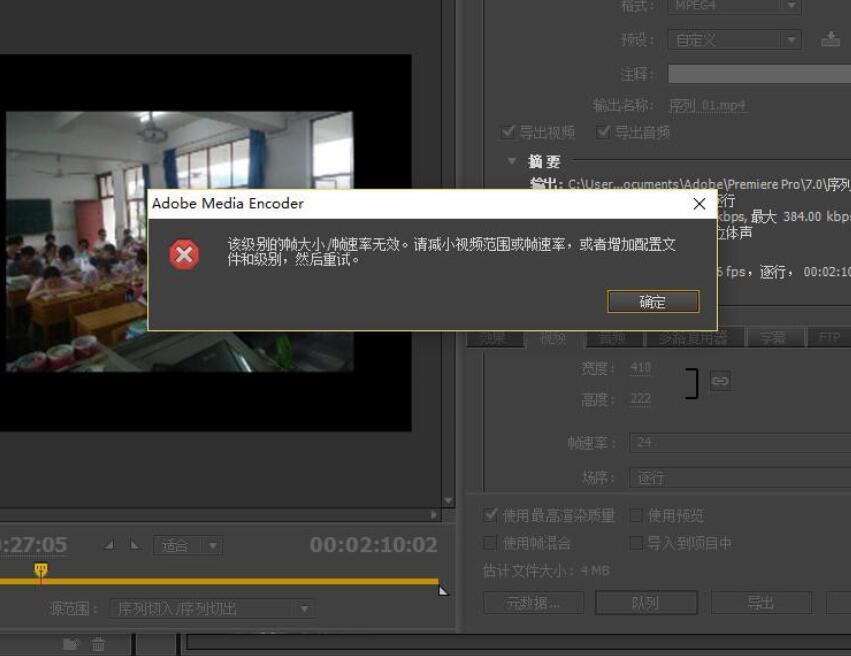The height and width of the screenshot is (656, 851).
Task: Close the Adobe Media Encoder dialog
Action: tap(699, 203)
